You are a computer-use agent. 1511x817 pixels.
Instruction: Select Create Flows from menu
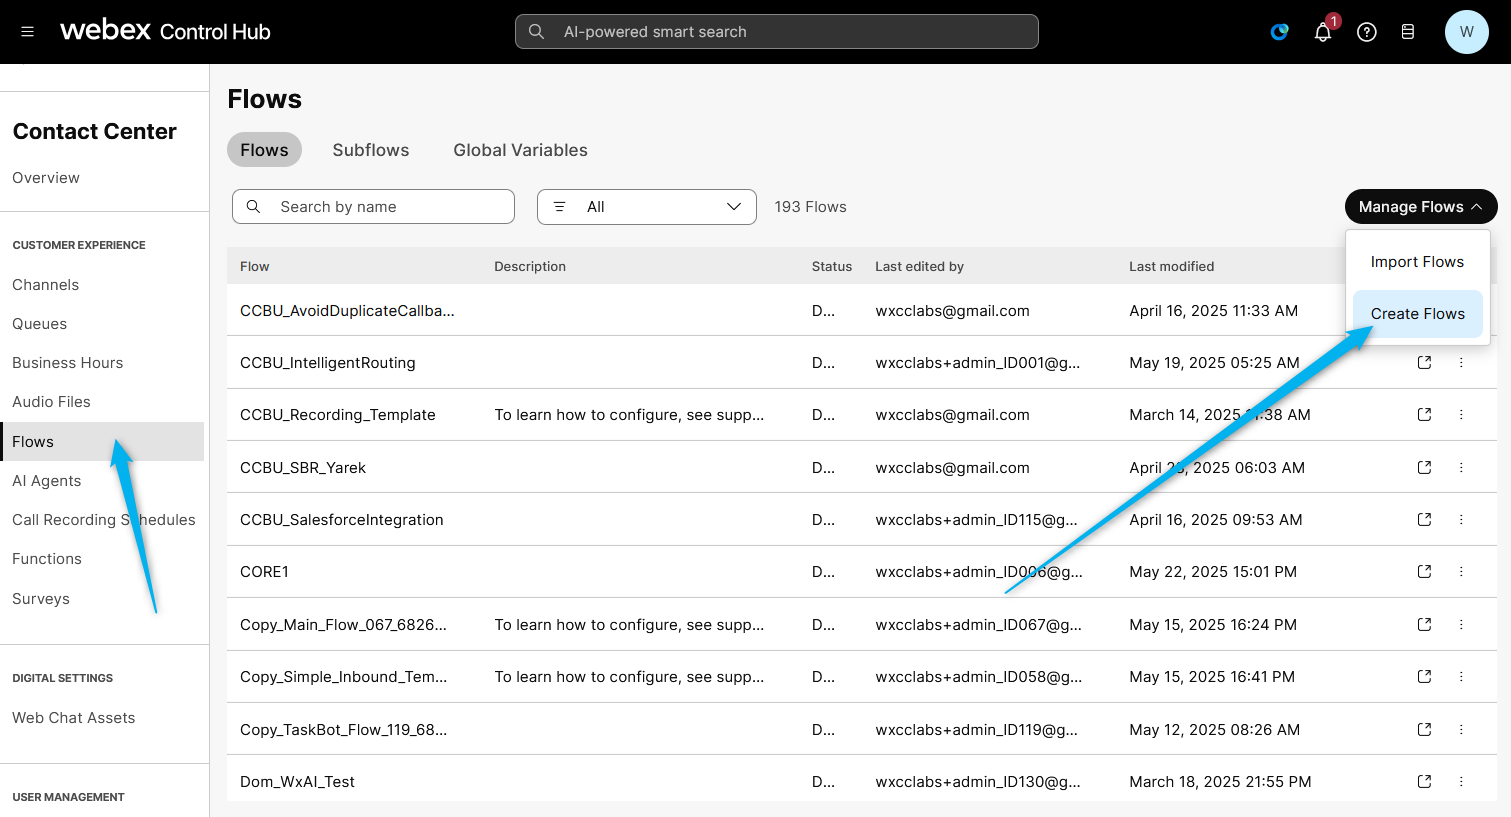(1417, 314)
